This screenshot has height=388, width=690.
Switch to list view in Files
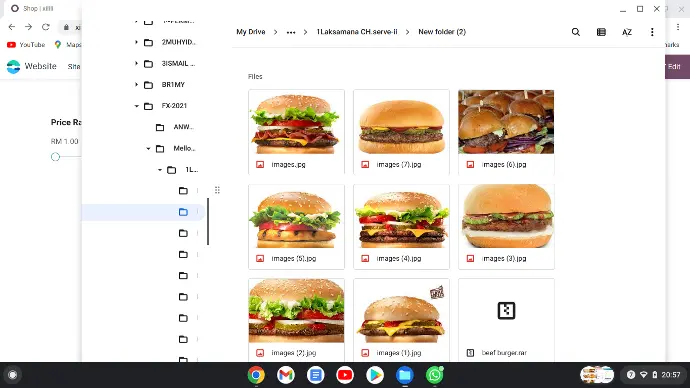click(x=601, y=32)
